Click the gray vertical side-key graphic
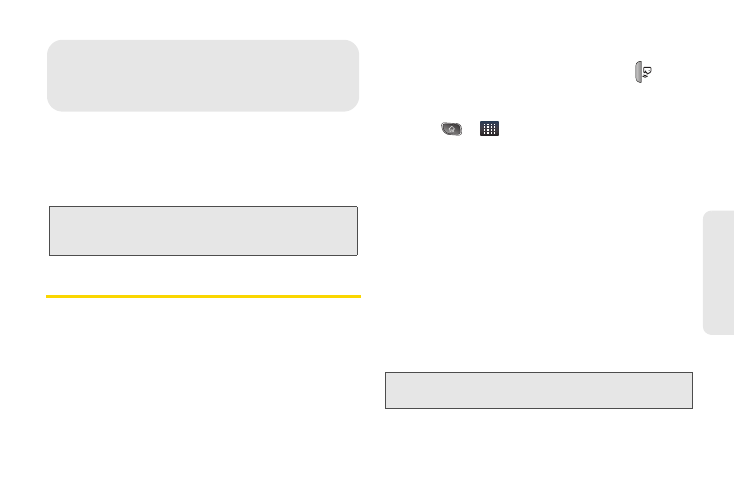734x490 pixels. [638, 72]
